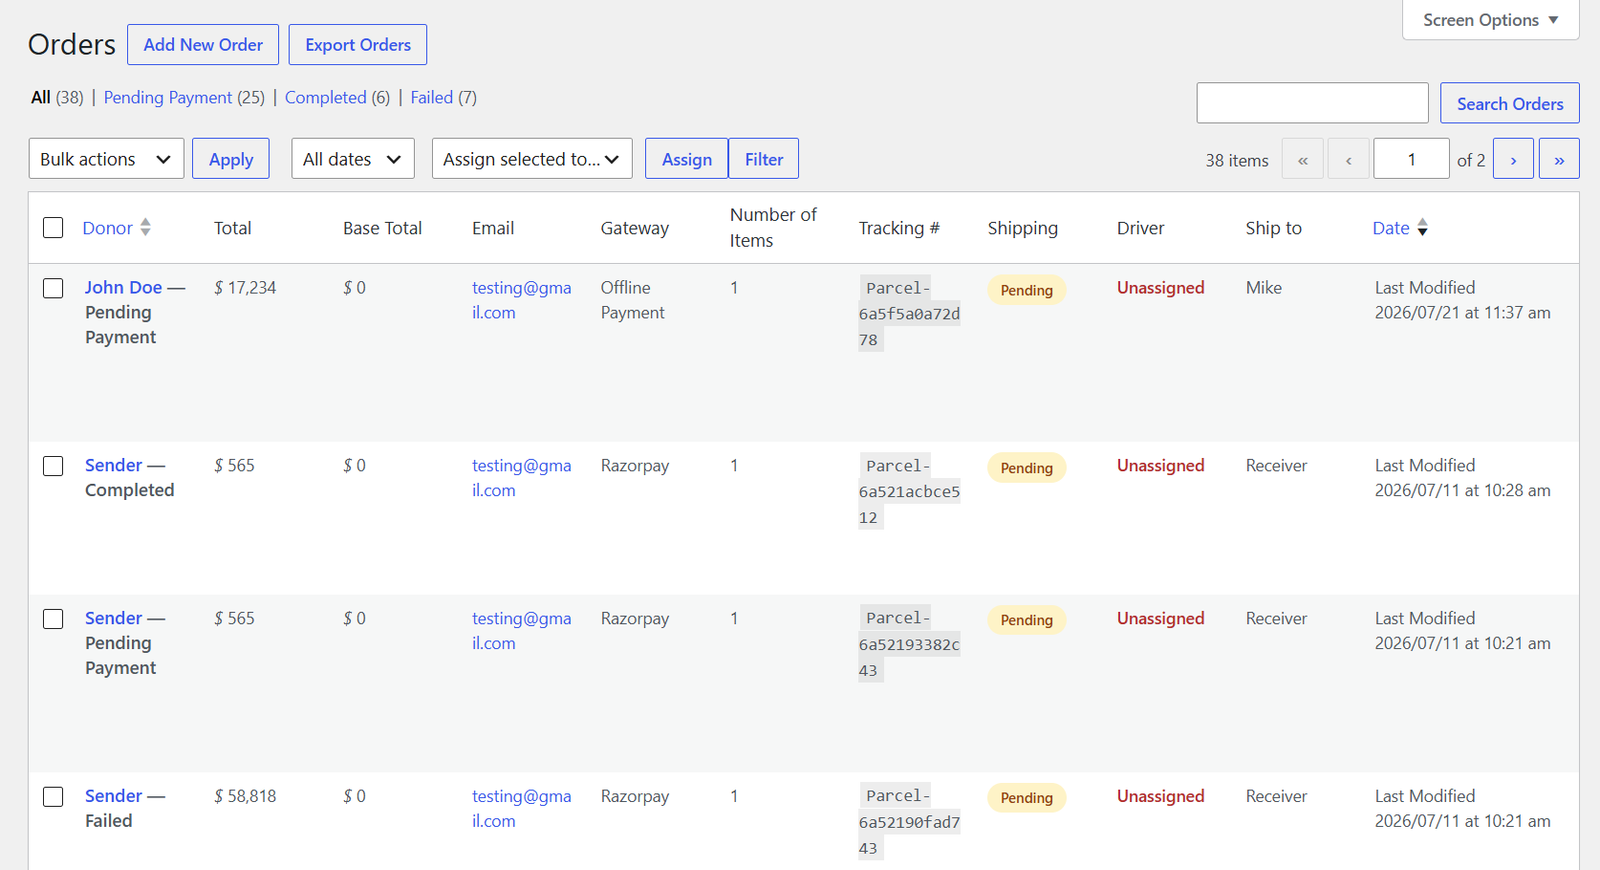Select the Sender $565 Pending Payment checkbox
The height and width of the screenshot is (870, 1600).
(x=53, y=619)
